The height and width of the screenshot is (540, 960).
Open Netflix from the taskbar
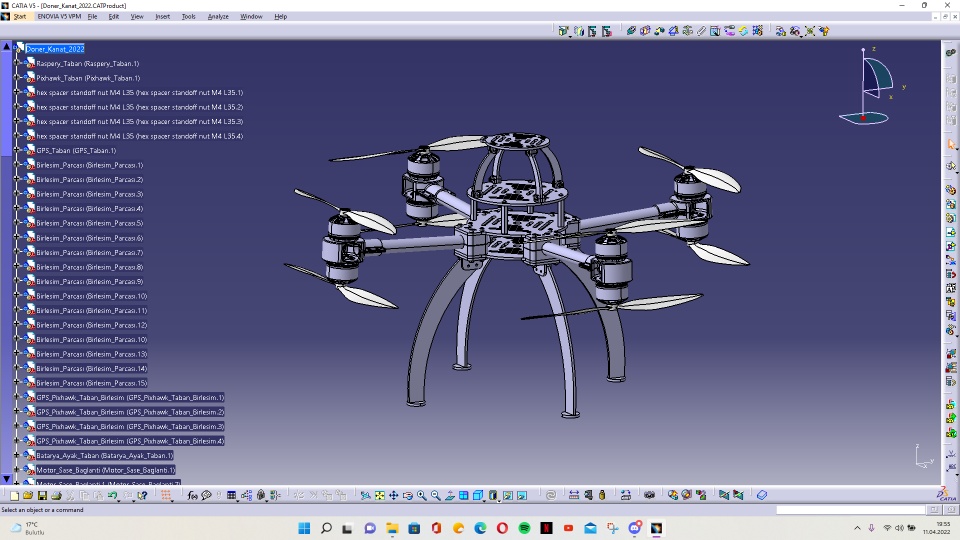point(547,528)
